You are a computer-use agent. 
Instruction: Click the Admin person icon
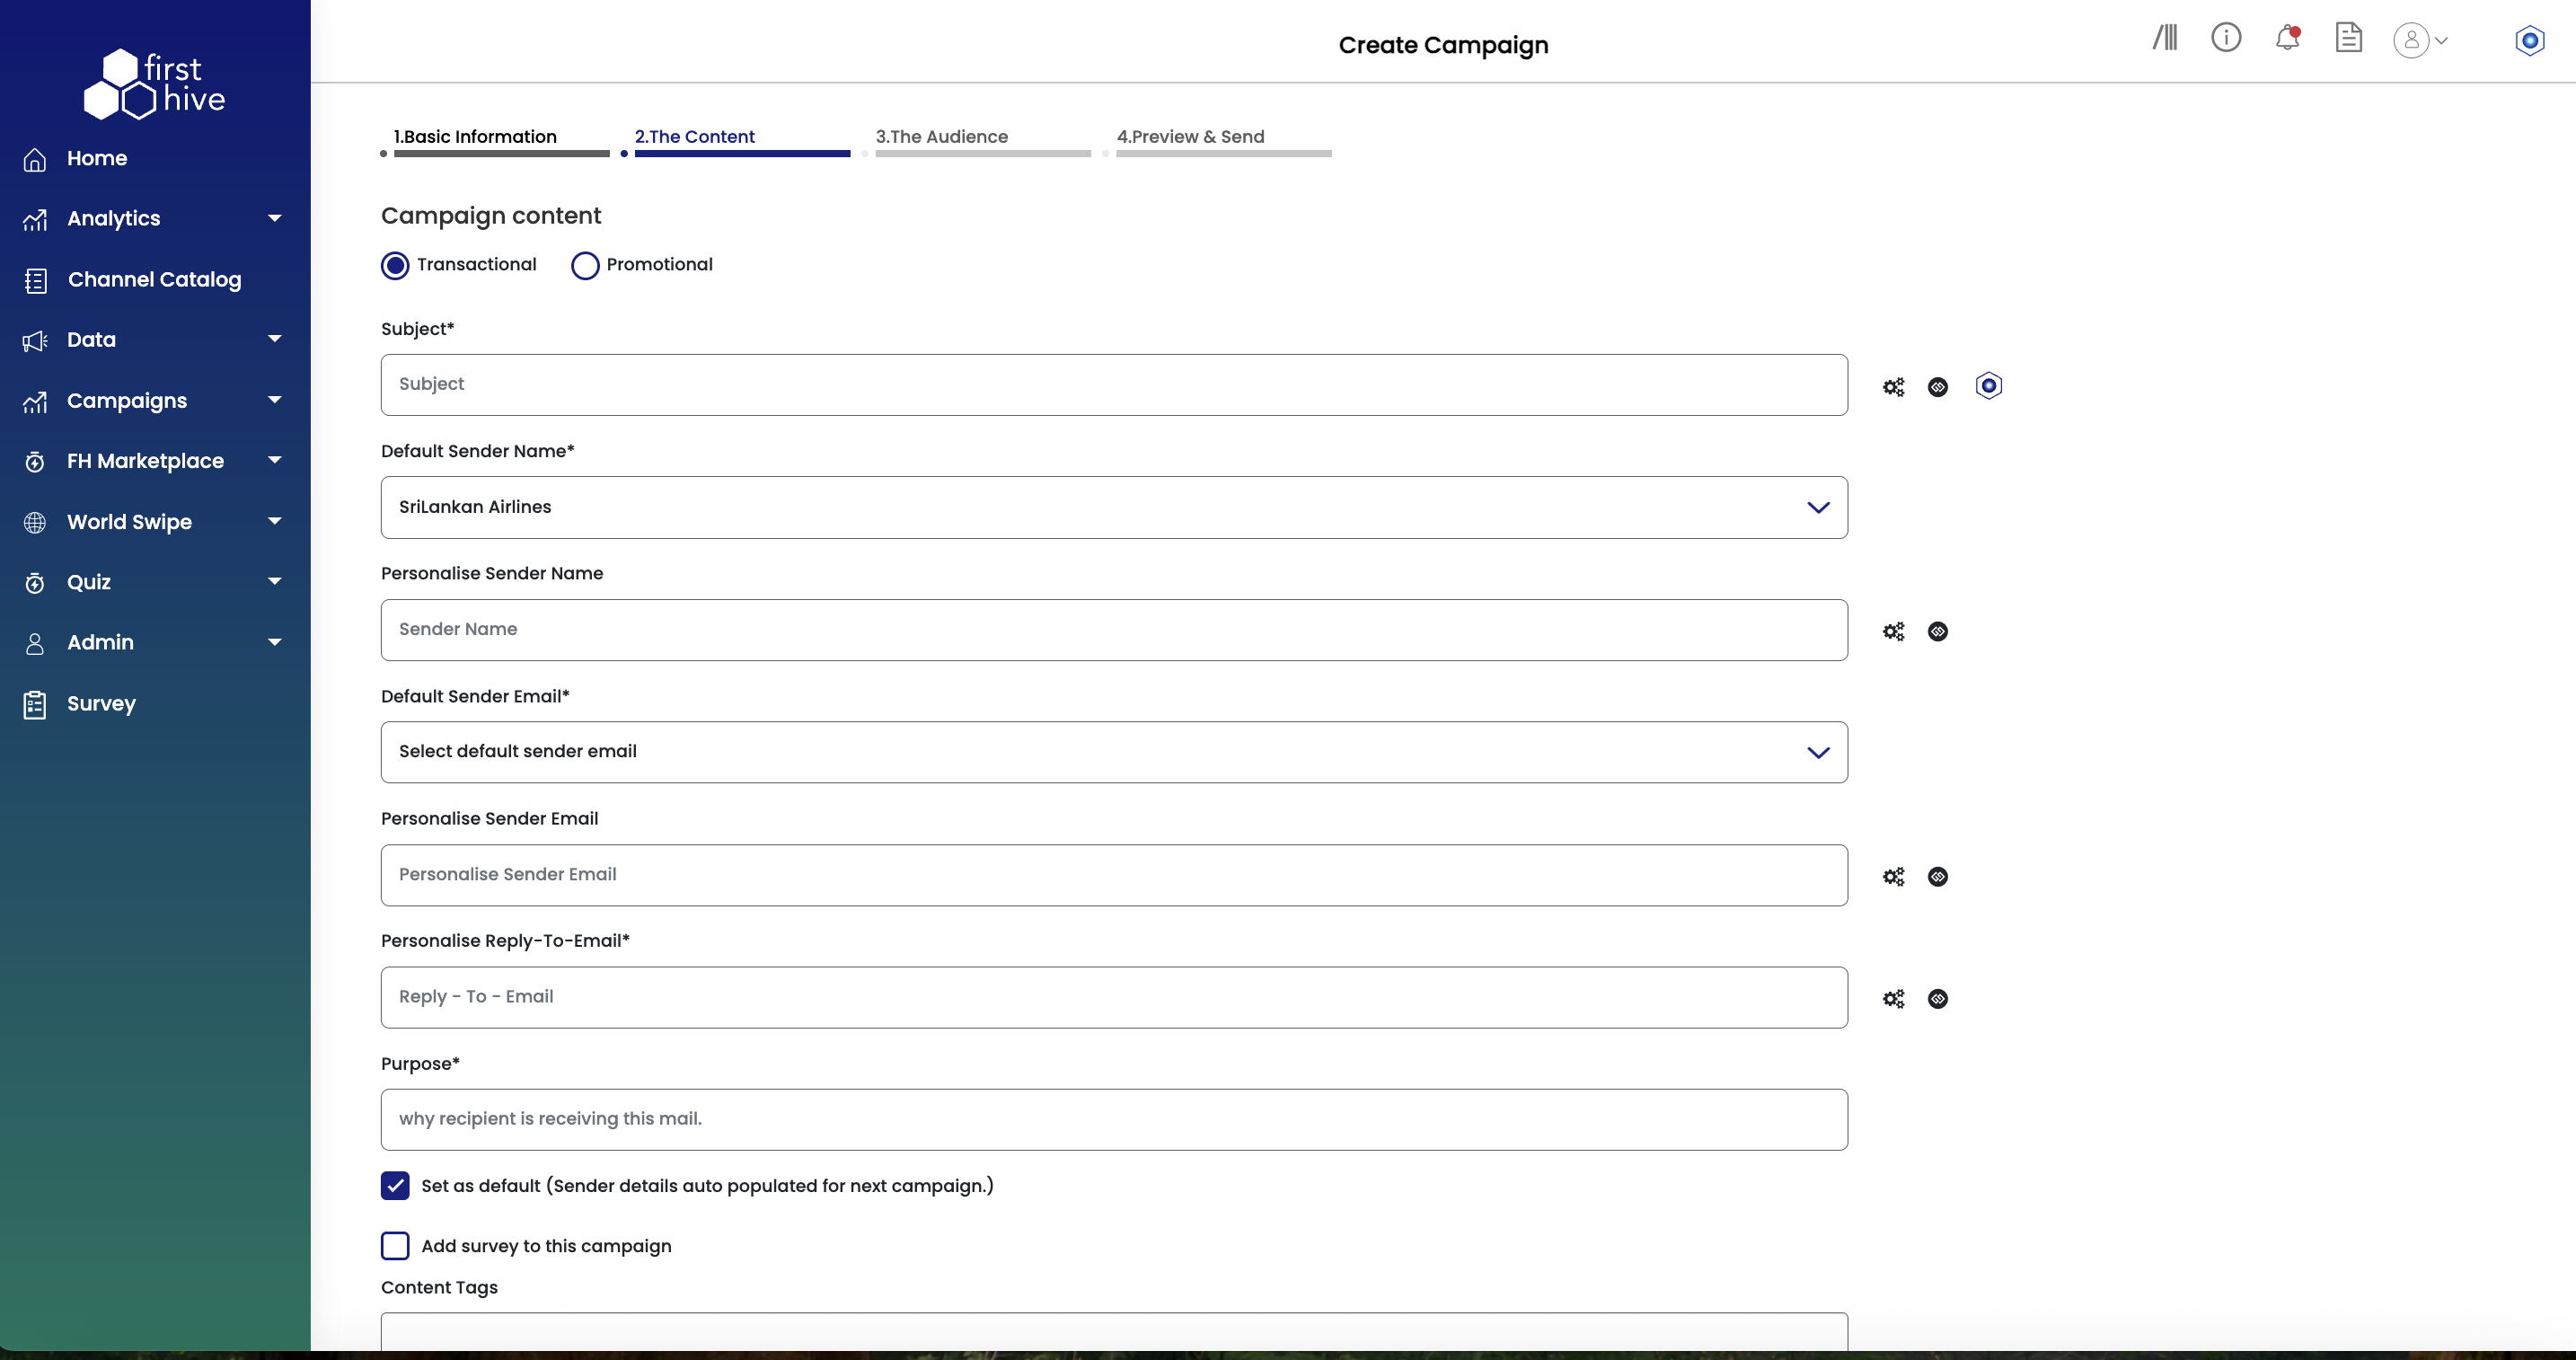tap(35, 644)
